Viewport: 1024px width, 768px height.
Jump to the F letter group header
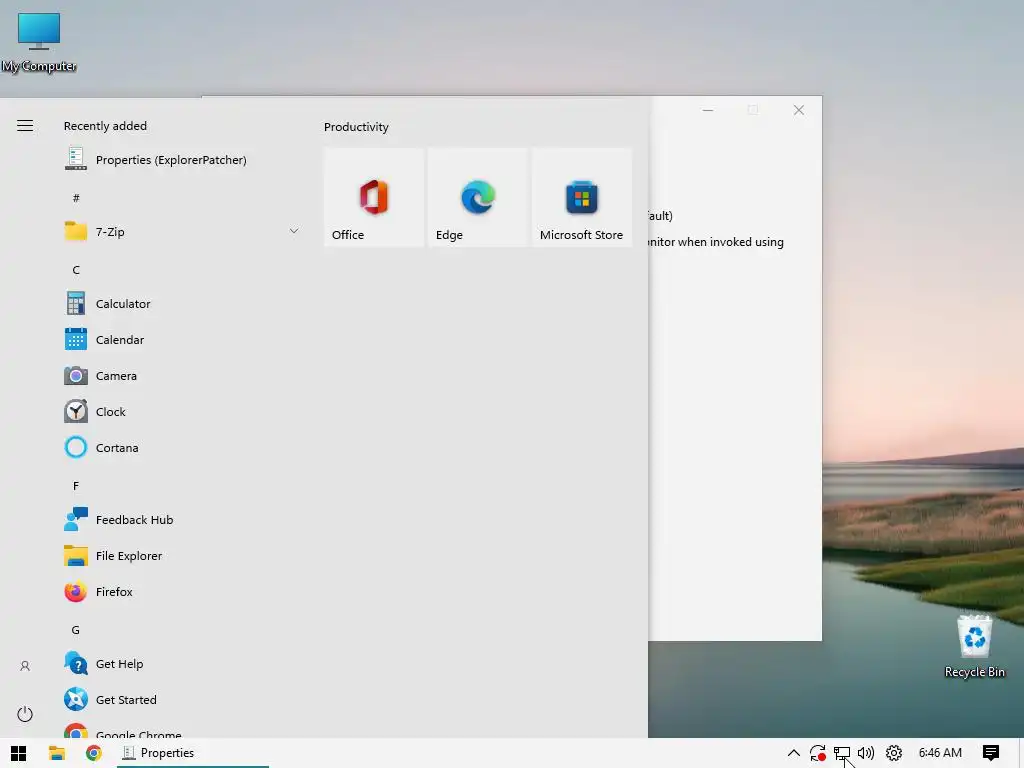click(x=76, y=486)
